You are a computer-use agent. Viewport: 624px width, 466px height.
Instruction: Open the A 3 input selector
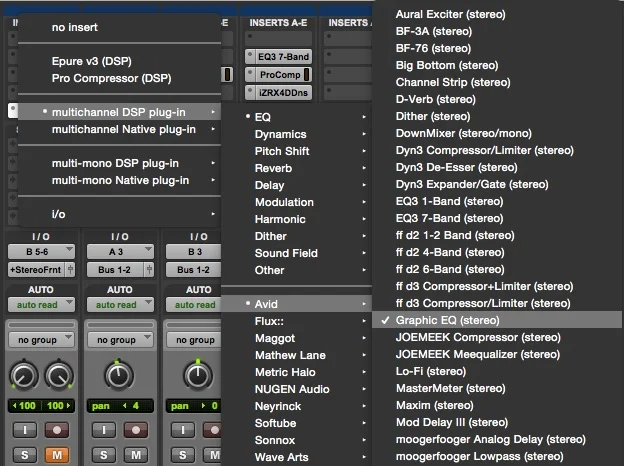pyautogui.click(x=120, y=252)
